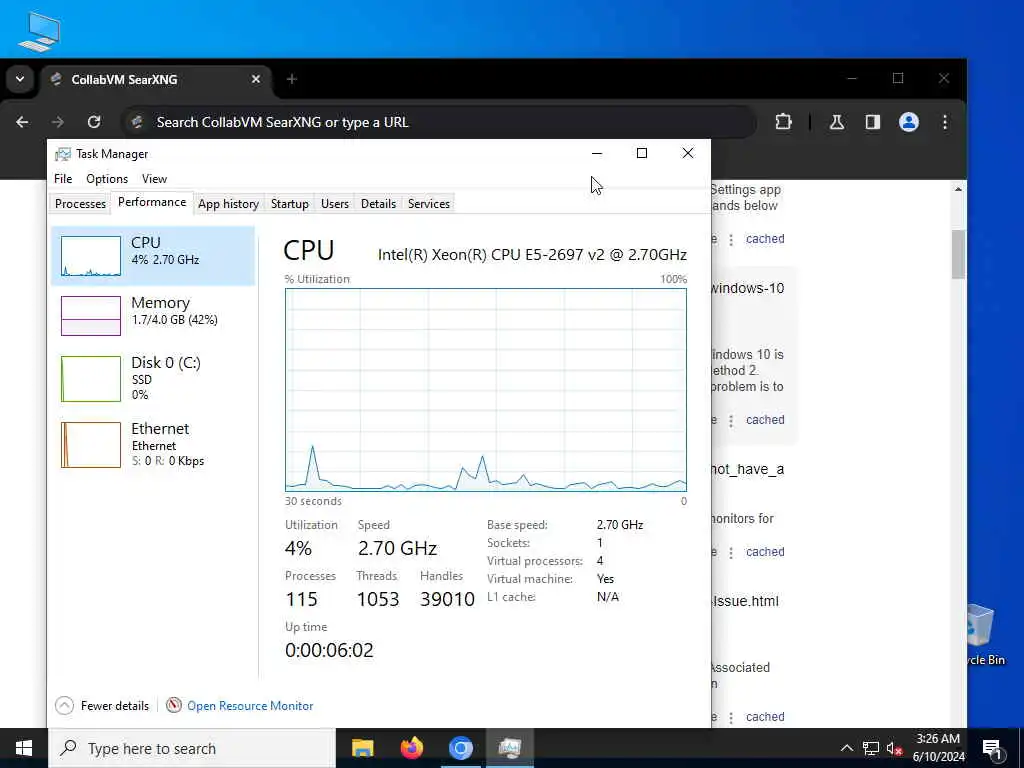Open the Action Center notifications
The height and width of the screenshot is (768, 1024).
tap(992, 748)
